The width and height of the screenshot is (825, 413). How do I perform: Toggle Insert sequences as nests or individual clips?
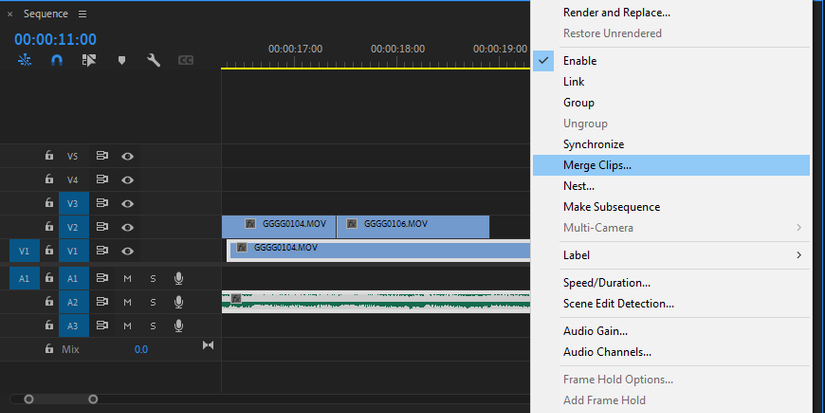25,60
